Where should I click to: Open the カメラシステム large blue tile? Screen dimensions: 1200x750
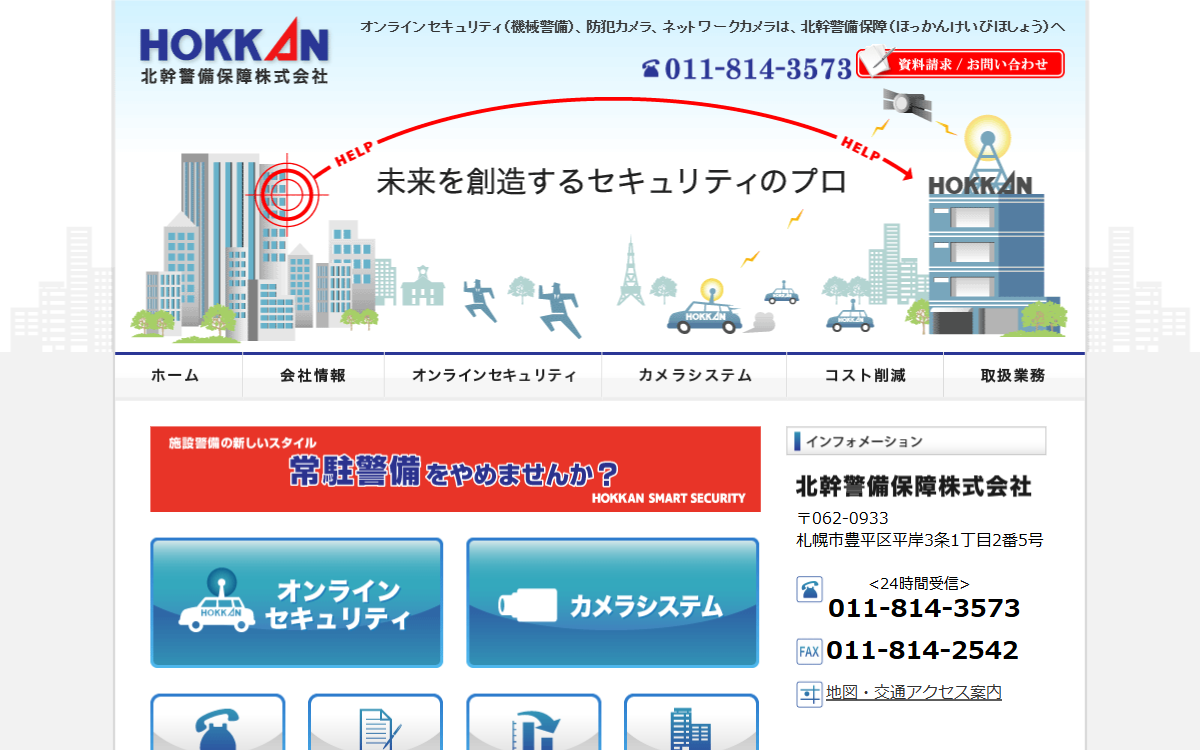[613, 603]
